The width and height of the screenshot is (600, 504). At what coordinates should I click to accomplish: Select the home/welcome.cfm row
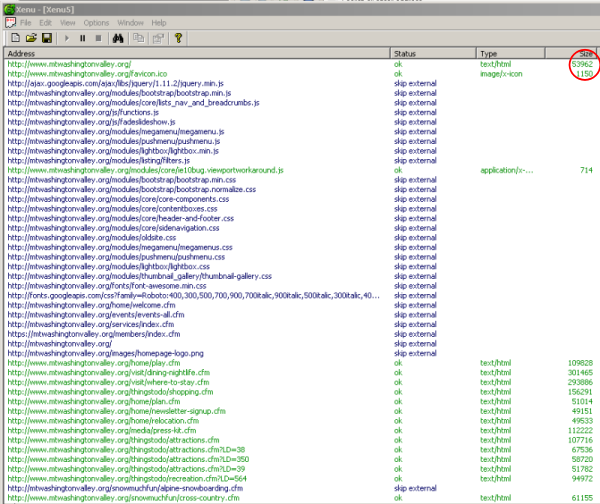[300, 305]
